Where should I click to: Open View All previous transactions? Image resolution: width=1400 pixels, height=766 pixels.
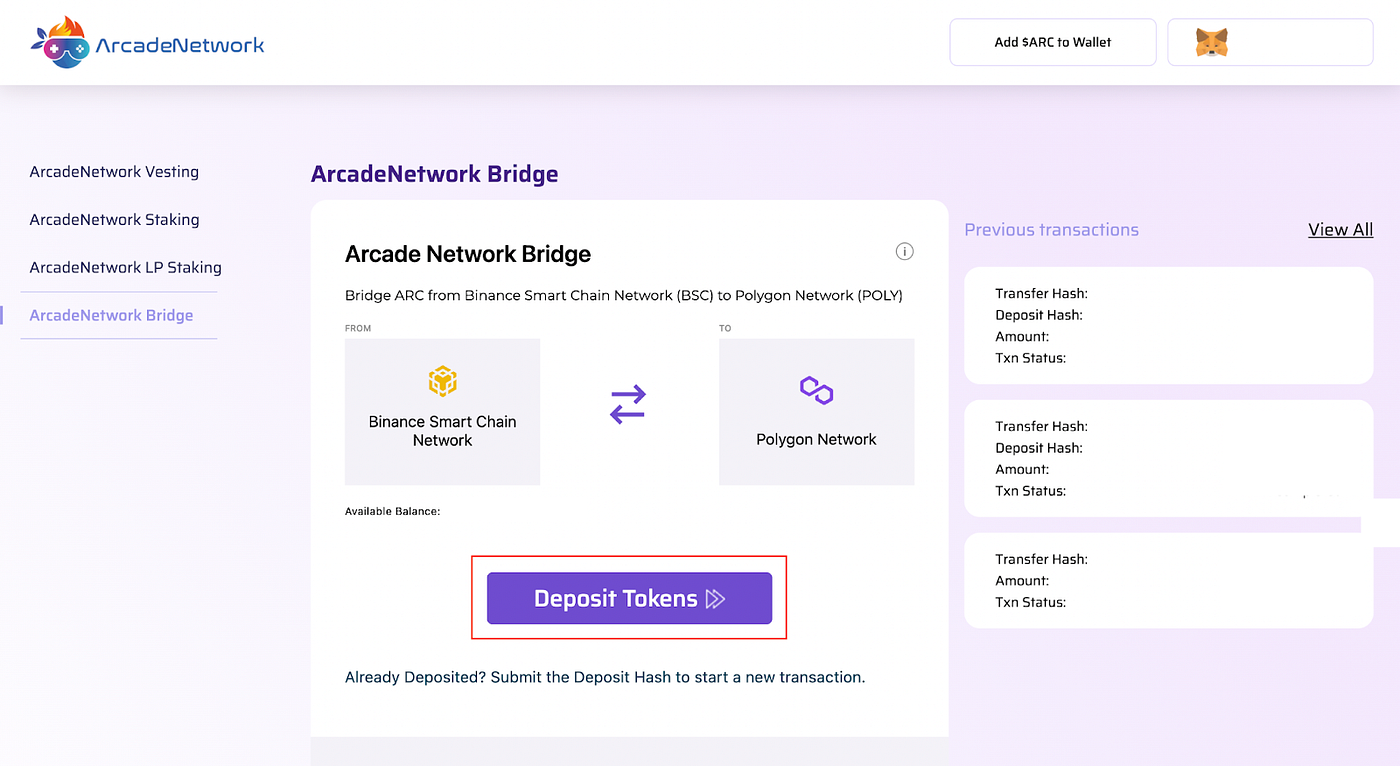point(1340,230)
